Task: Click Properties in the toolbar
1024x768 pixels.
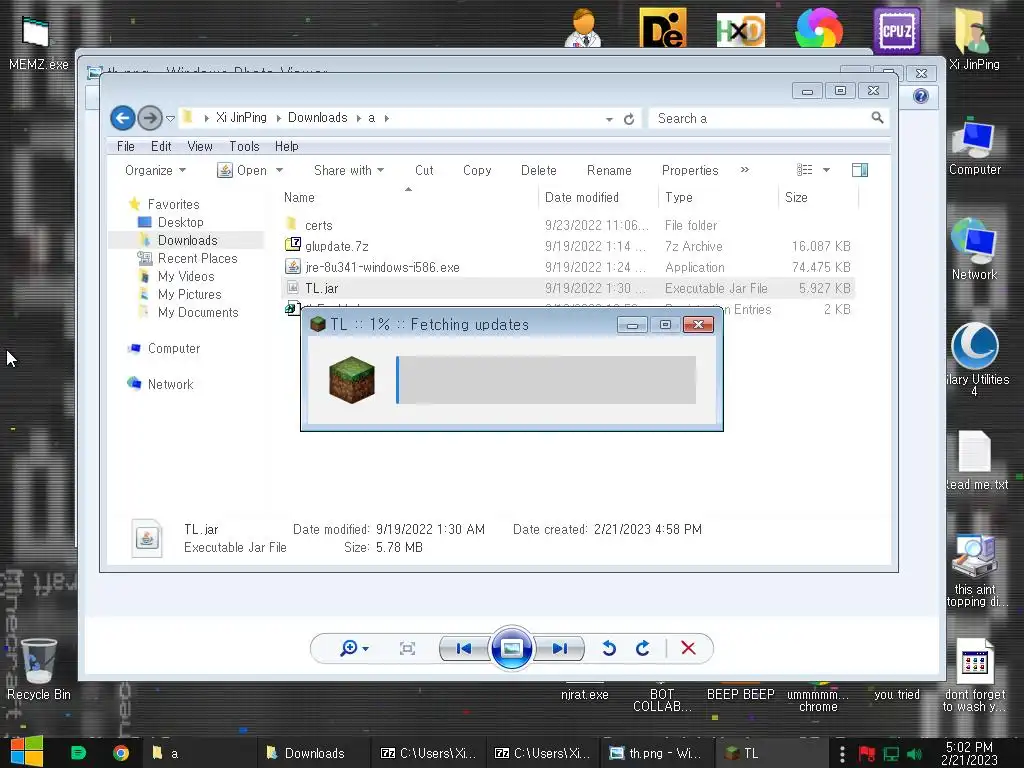Action: (690, 170)
